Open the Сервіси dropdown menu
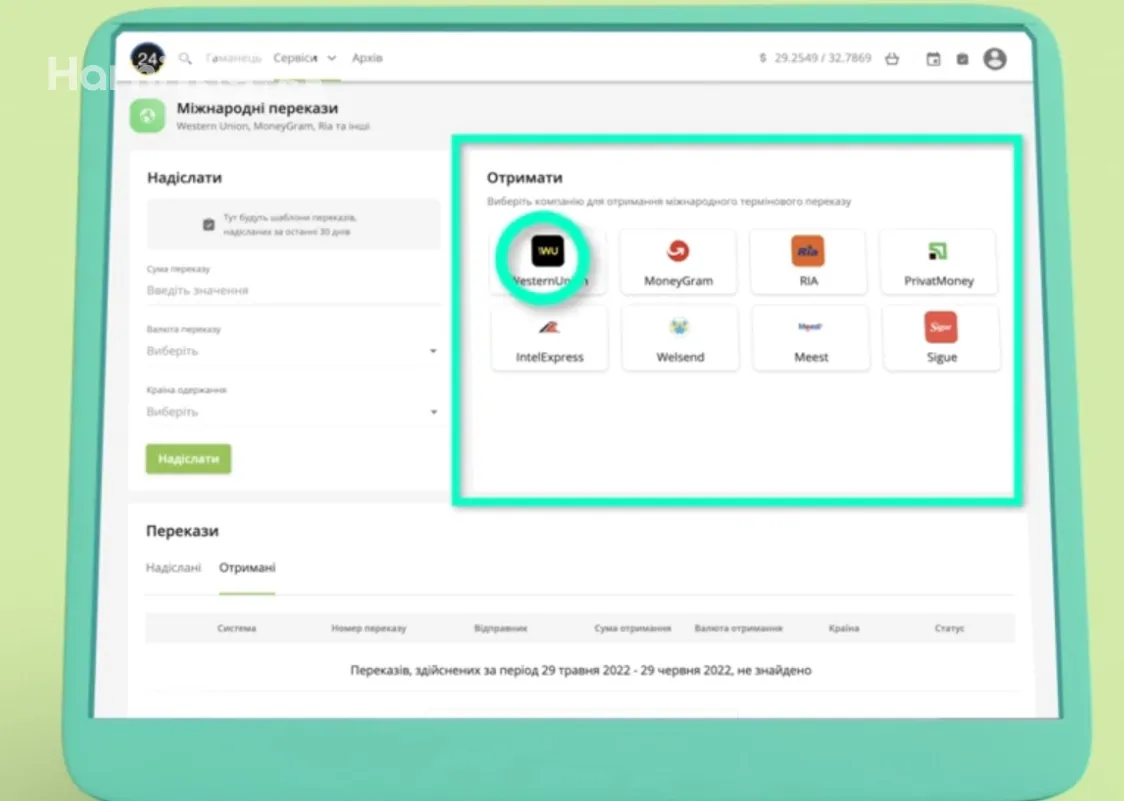Screen dimensions: 1124x801 click(x=304, y=59)
